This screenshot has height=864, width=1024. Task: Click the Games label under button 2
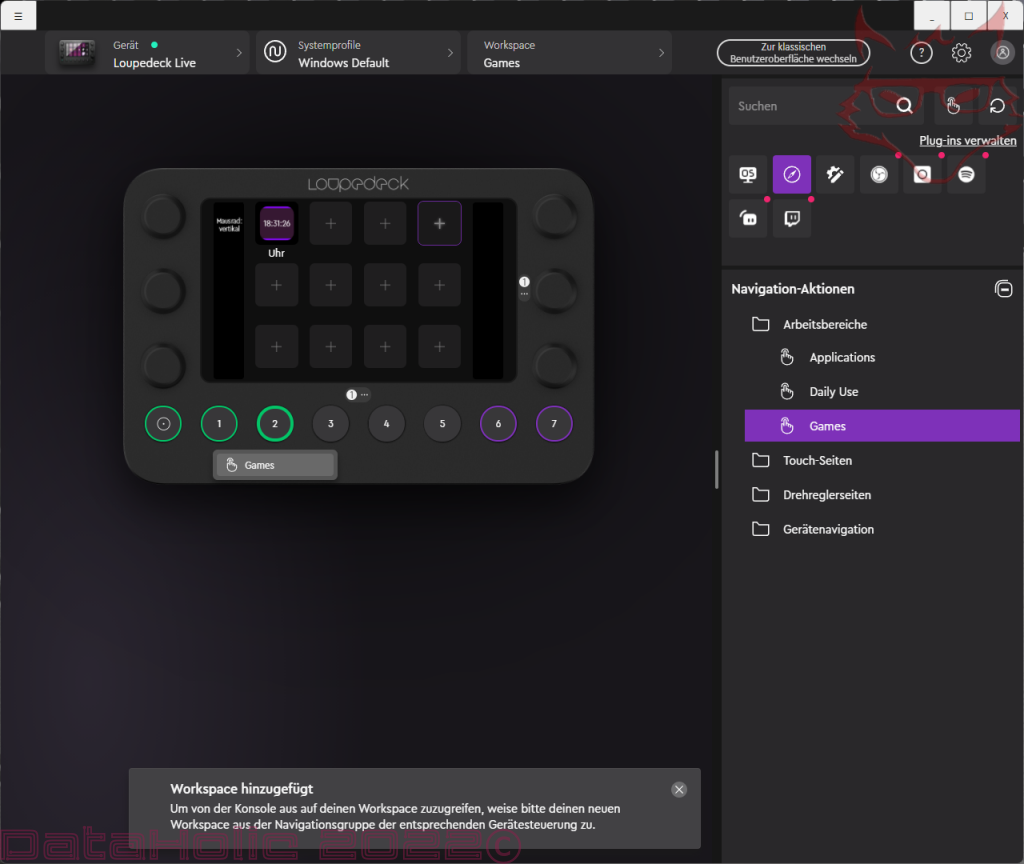pos(275,465)
